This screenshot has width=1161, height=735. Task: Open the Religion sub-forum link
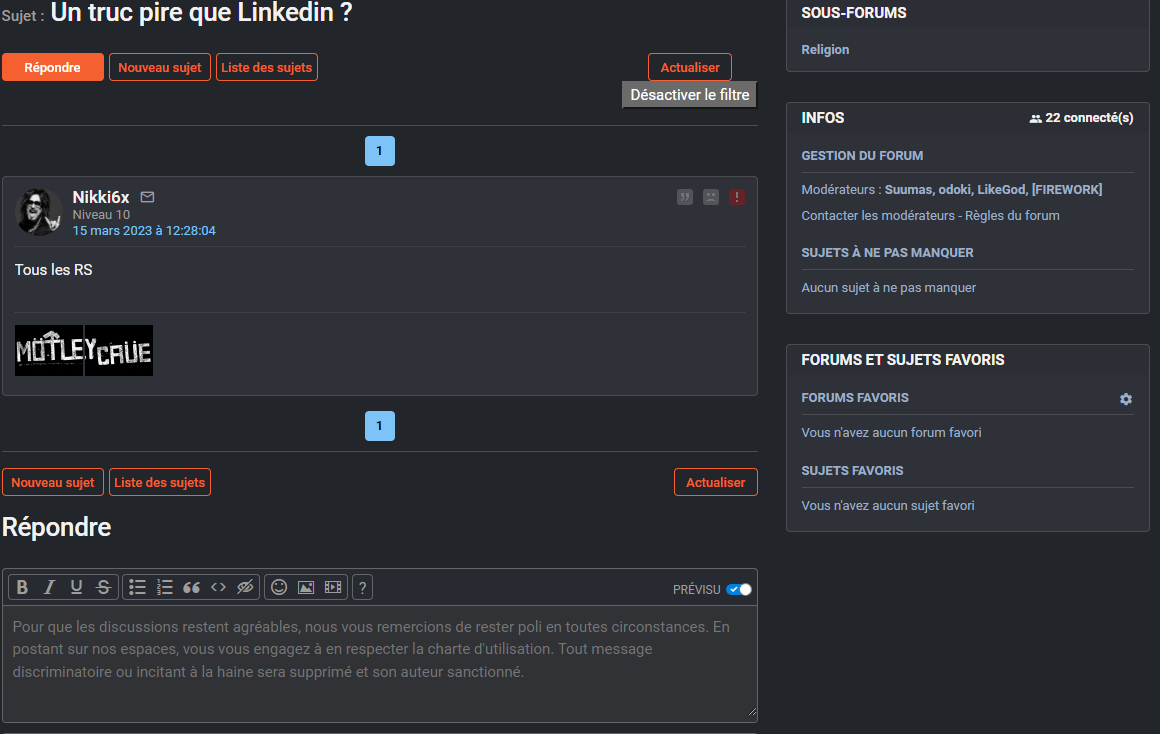coord(825,50)
